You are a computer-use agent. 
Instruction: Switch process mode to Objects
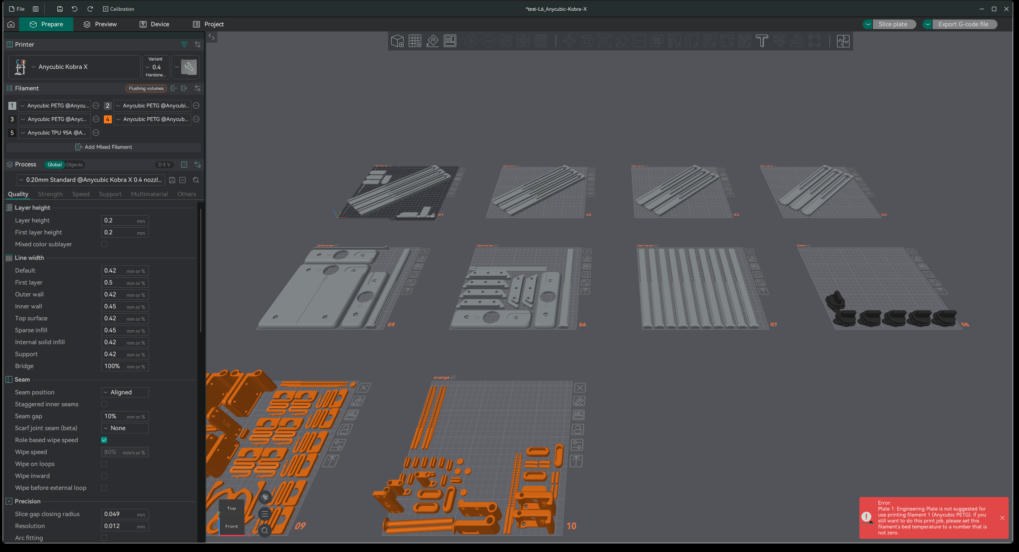tap(75, 164)
